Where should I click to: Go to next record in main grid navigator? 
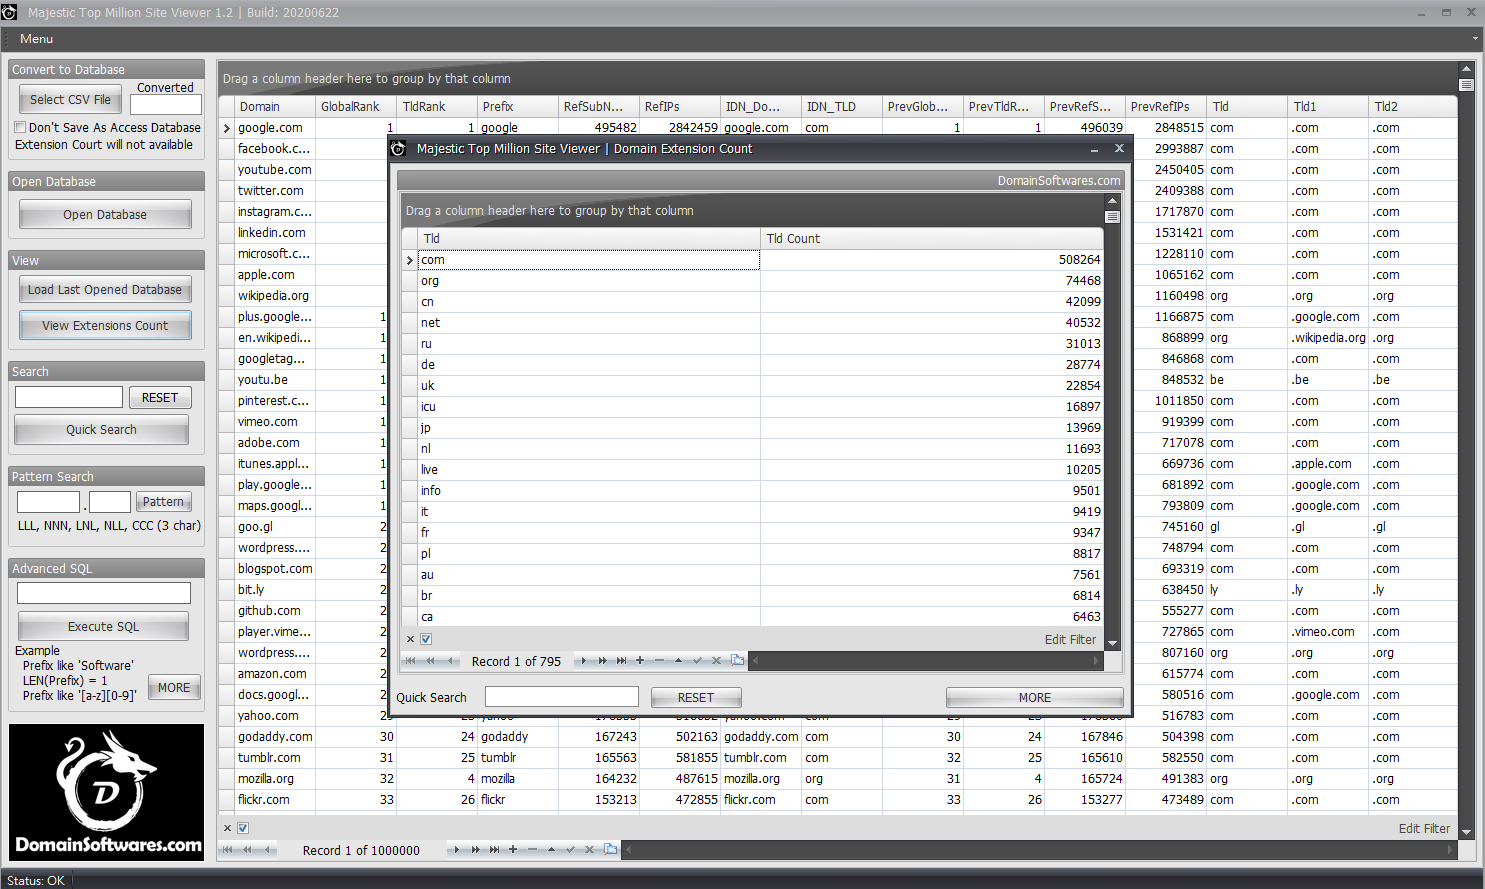coord(456,850)
